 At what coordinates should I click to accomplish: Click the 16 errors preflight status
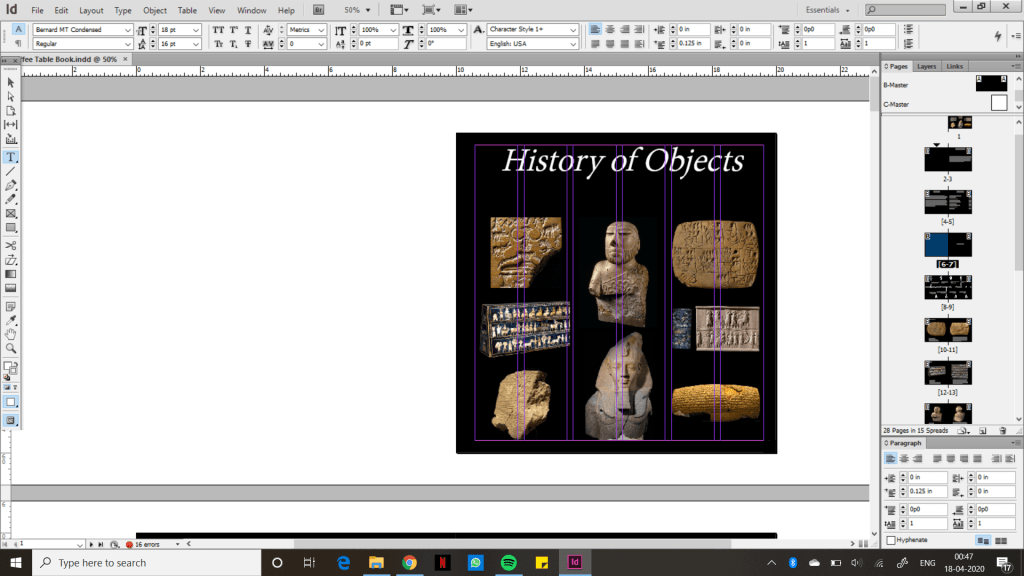(x=147, y=544)
